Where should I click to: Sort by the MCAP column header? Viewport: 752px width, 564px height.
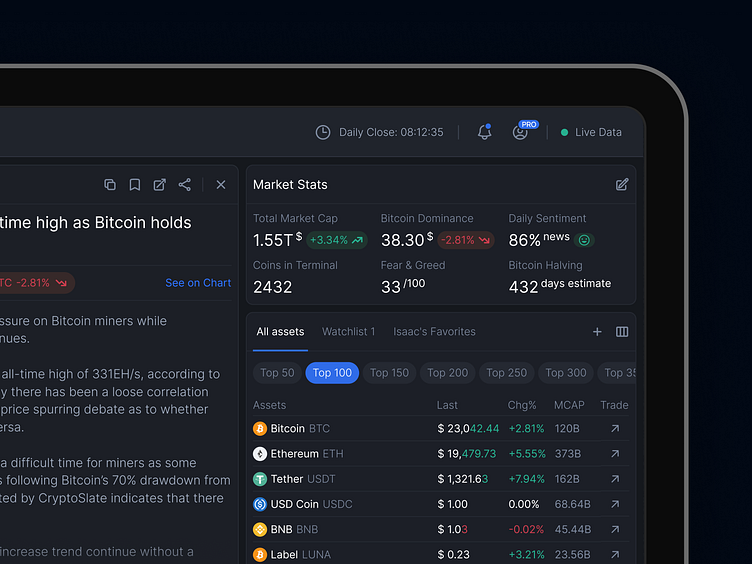click(569, 405)
